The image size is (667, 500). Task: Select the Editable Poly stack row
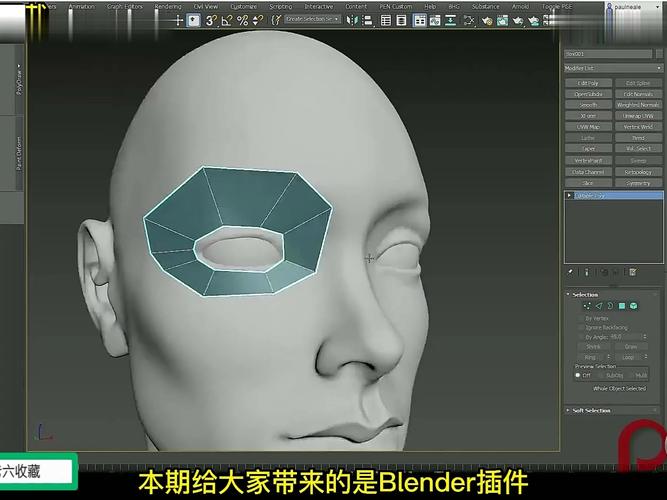[x=613, y=195]
